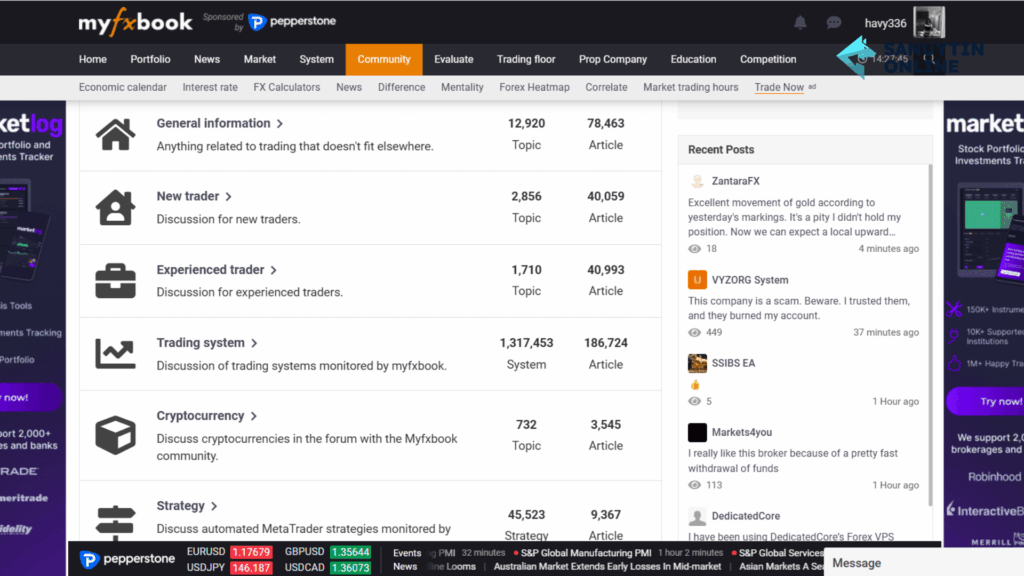1024x576 pixels.
Task: Open the News main menu item
Action: [207, 59]
